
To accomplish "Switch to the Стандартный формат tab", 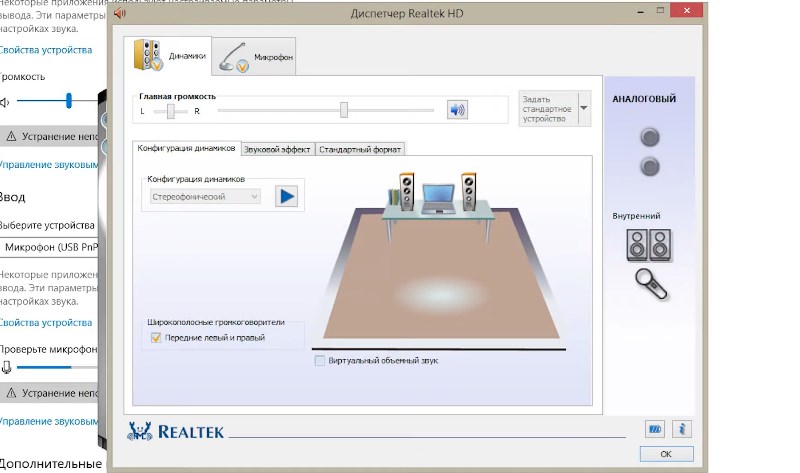I will (360, 150).
